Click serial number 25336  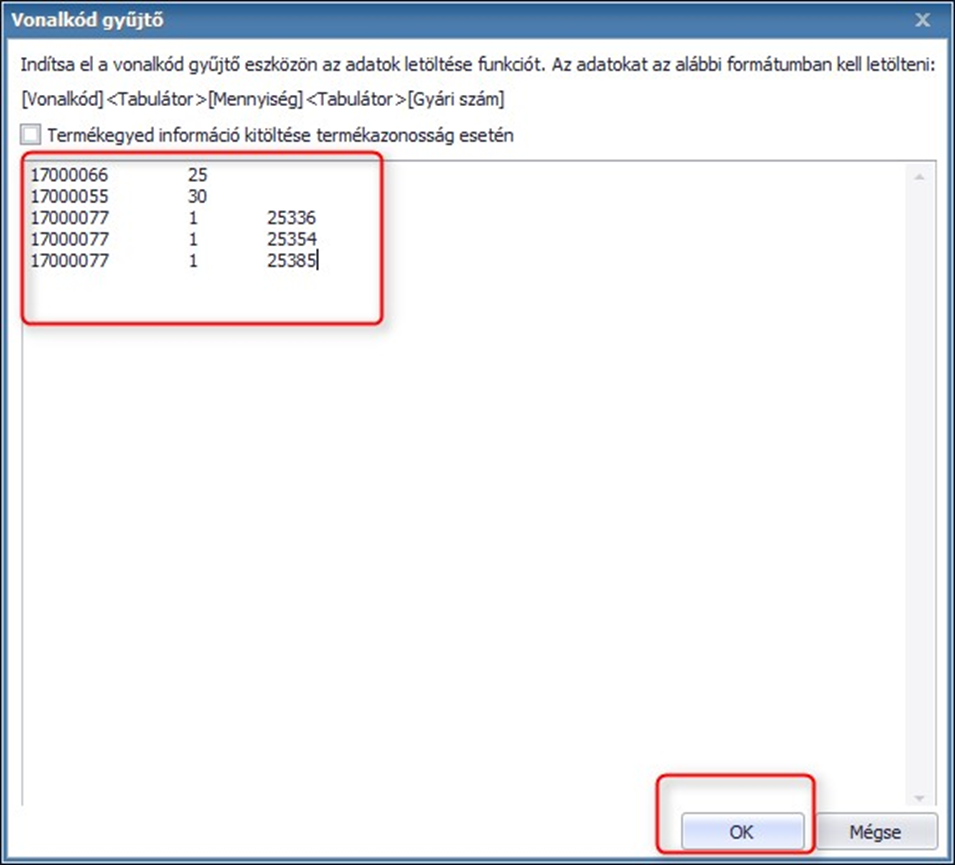tap(291, 217)
